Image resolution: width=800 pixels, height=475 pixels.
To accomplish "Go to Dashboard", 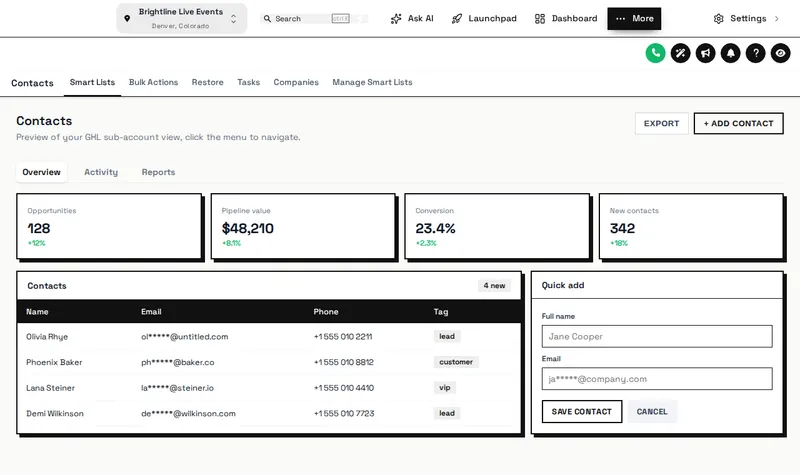I will click(566, 19).
